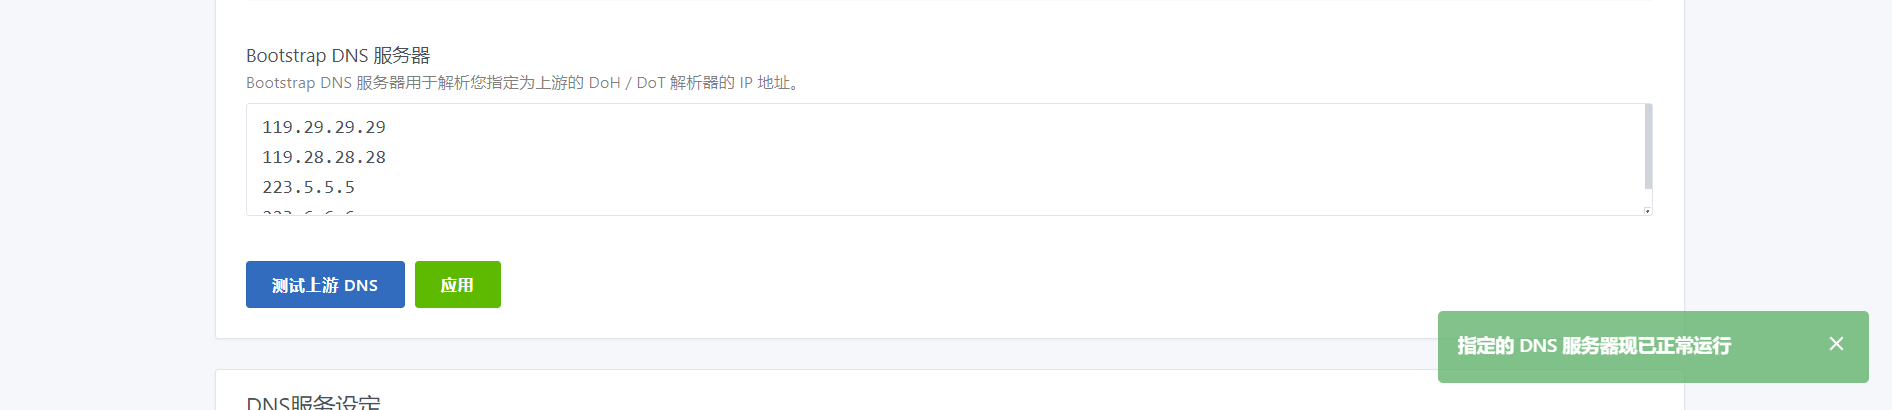Image resolution: width=1892 pixels, height=410 pixels.
Task: Click the Bootstrap DNS 服务器 heading
Action: [x=338, y=55]
